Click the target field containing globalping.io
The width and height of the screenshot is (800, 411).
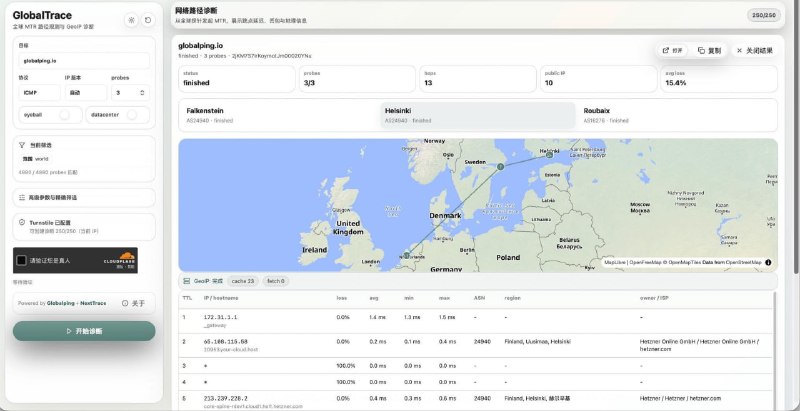tap(84, 61)
